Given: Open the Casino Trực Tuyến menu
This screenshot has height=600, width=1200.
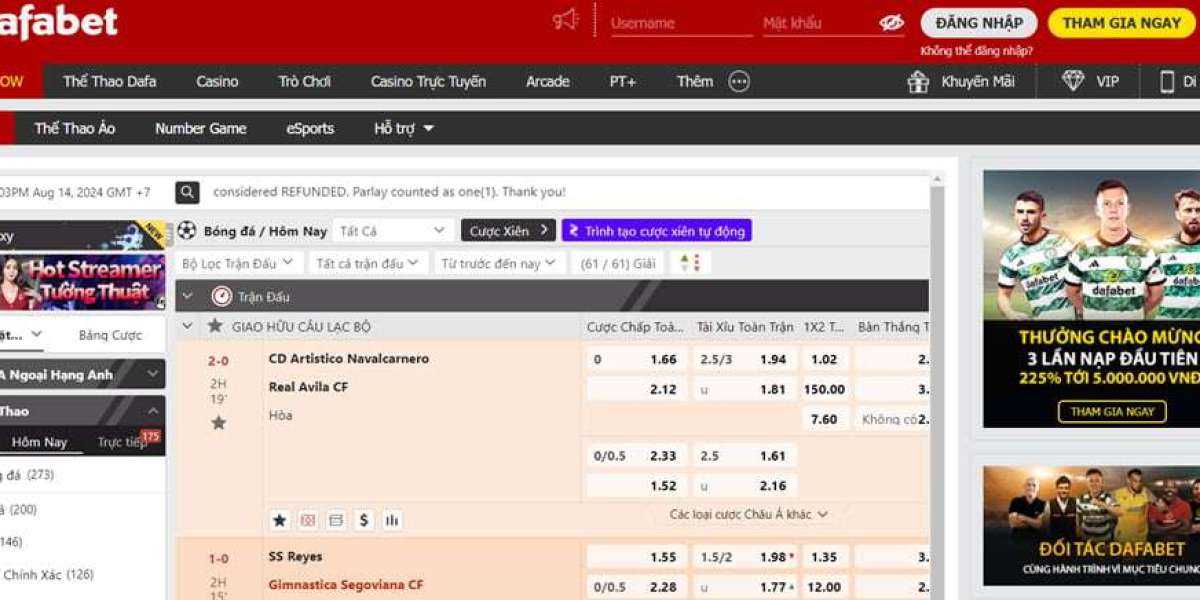Looking at the screenshot, I should click(428, 81).
